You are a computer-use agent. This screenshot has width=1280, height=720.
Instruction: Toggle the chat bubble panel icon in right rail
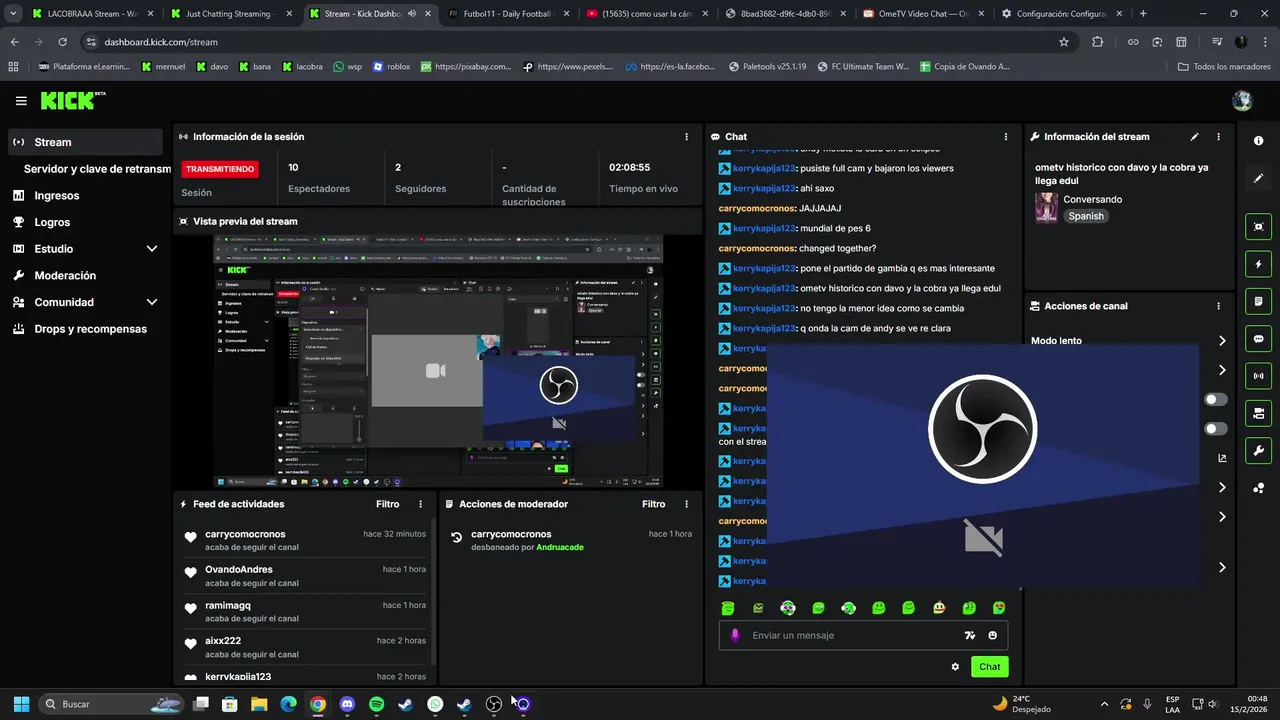(x=1258, y=339)
